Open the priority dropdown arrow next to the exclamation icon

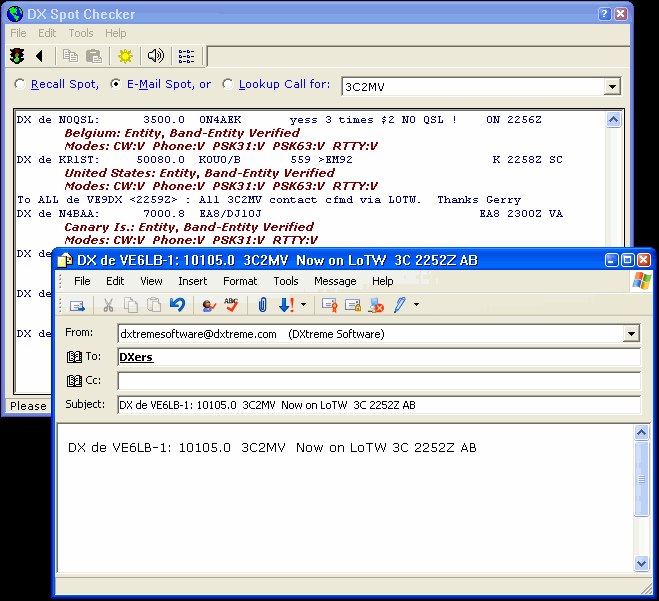tap(303, 305)
